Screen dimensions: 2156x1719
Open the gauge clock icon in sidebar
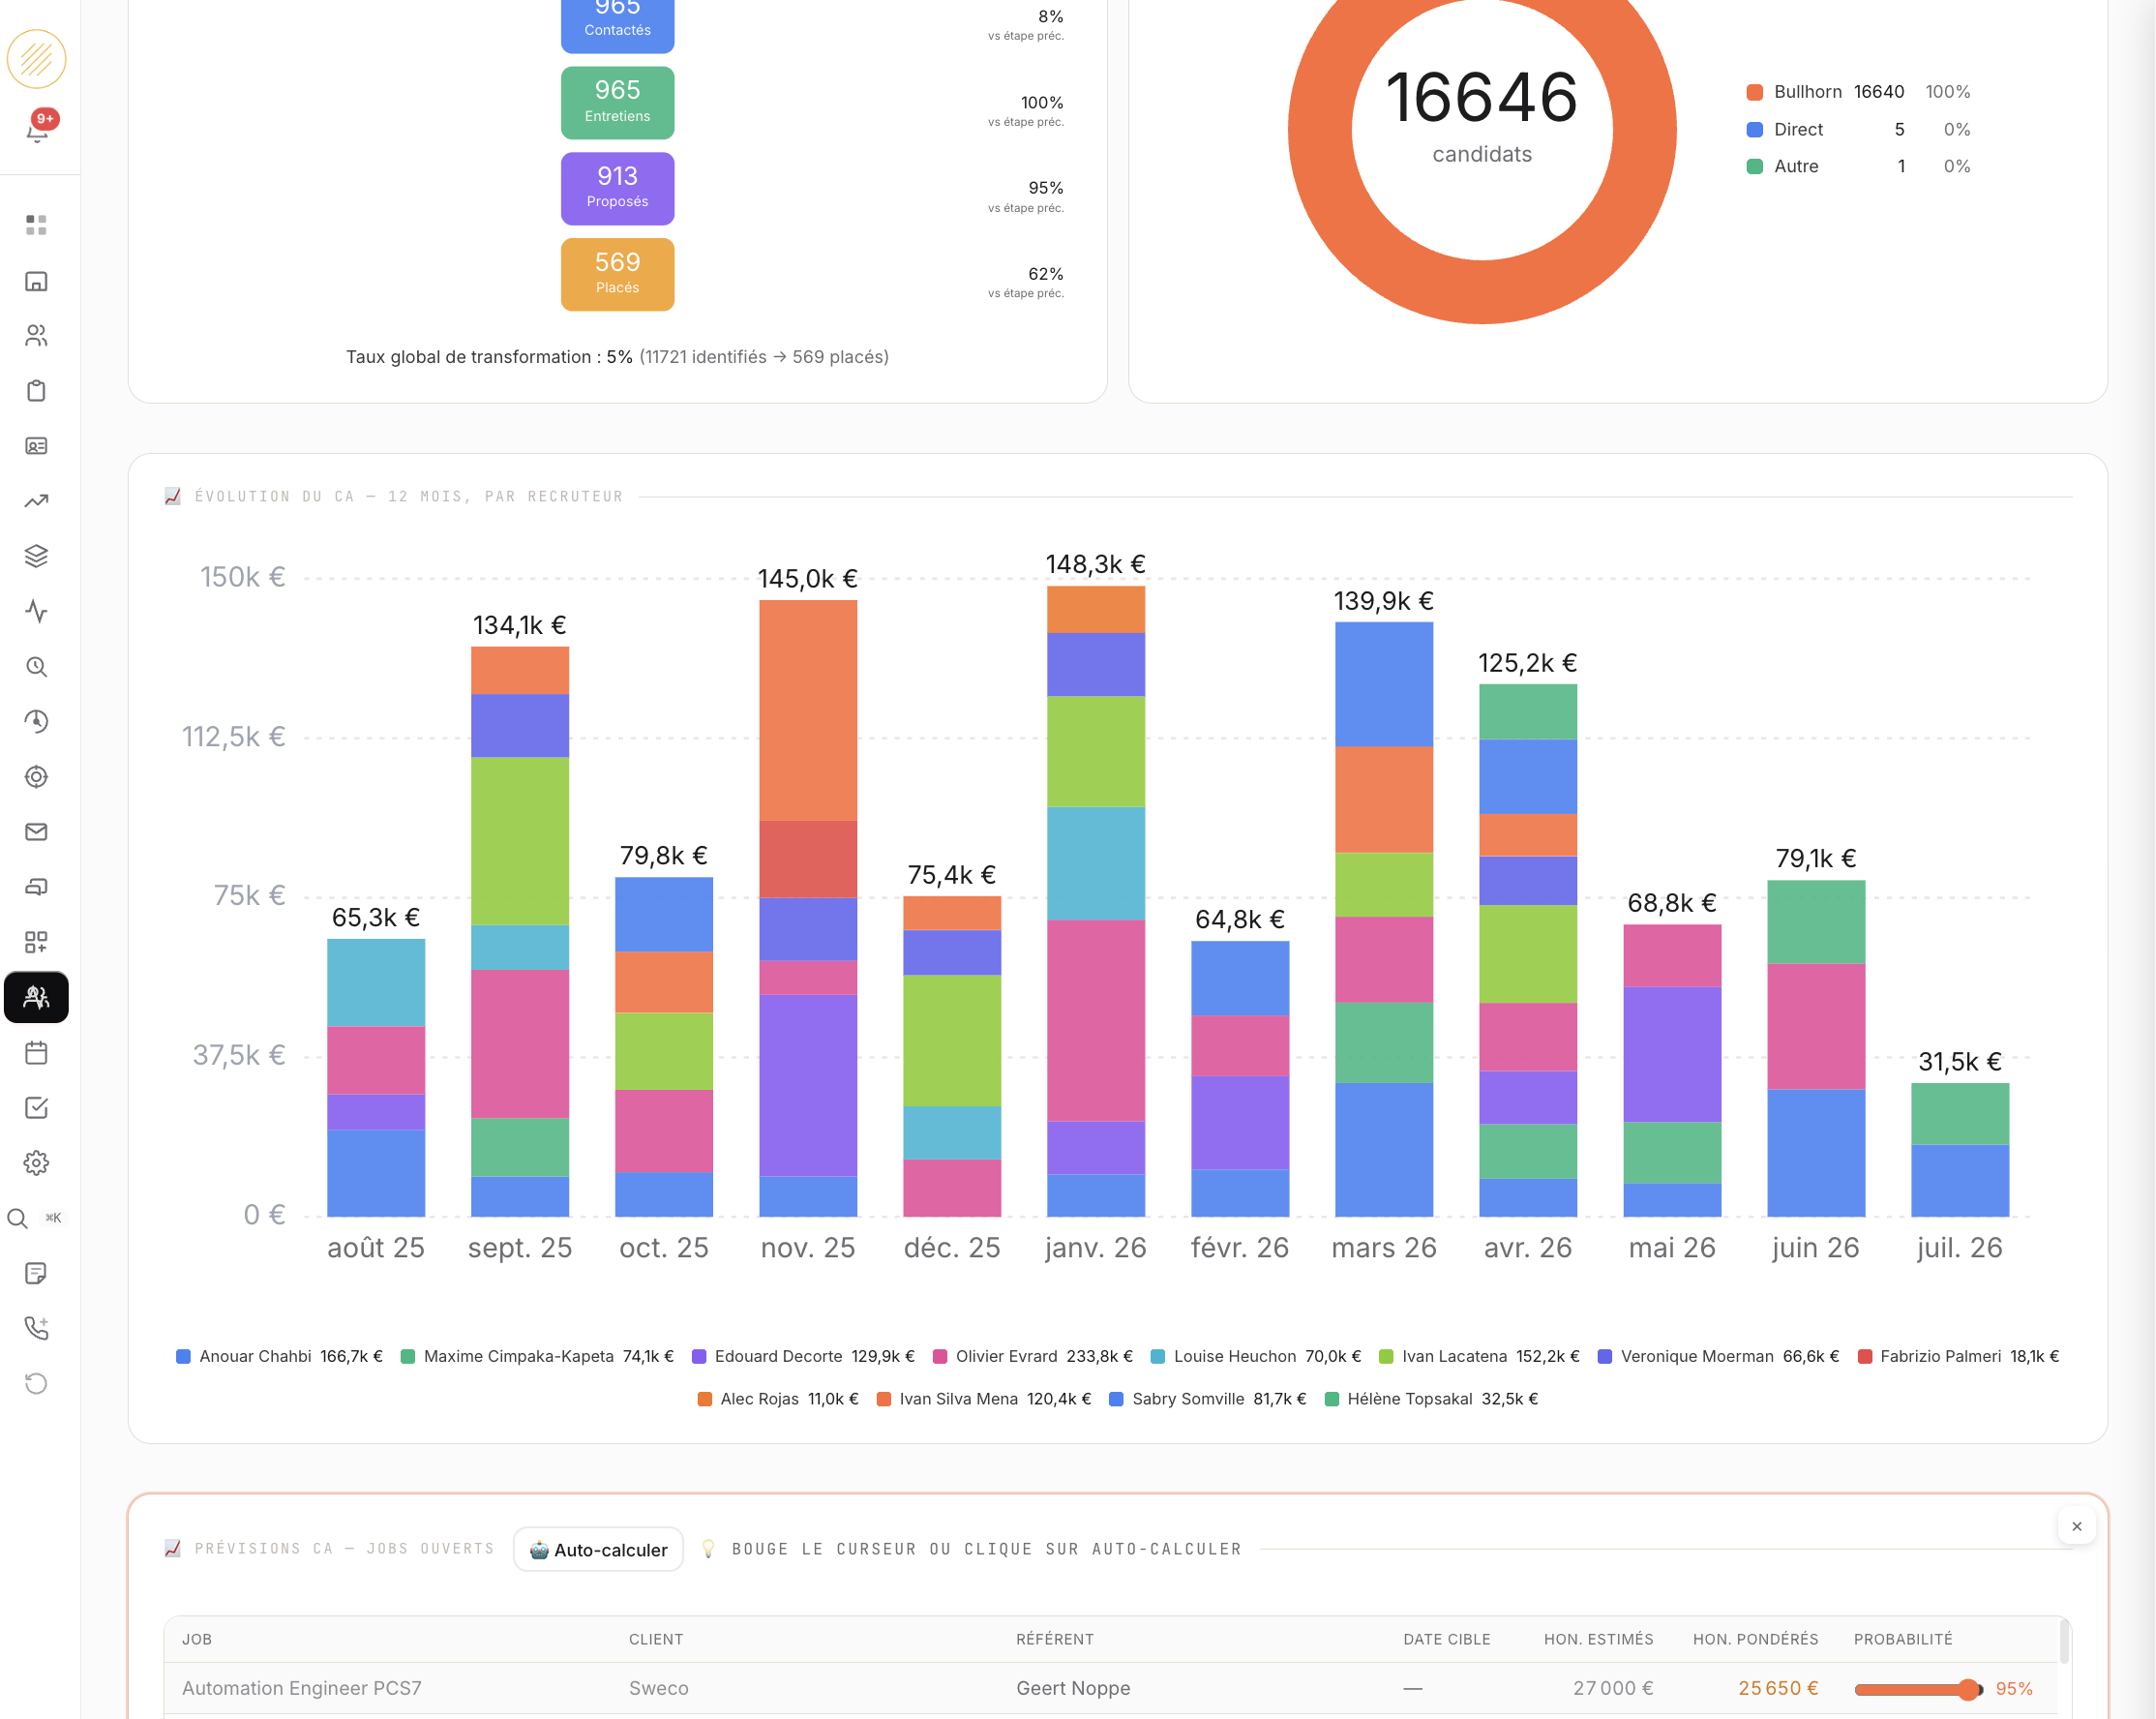[37, 722]
